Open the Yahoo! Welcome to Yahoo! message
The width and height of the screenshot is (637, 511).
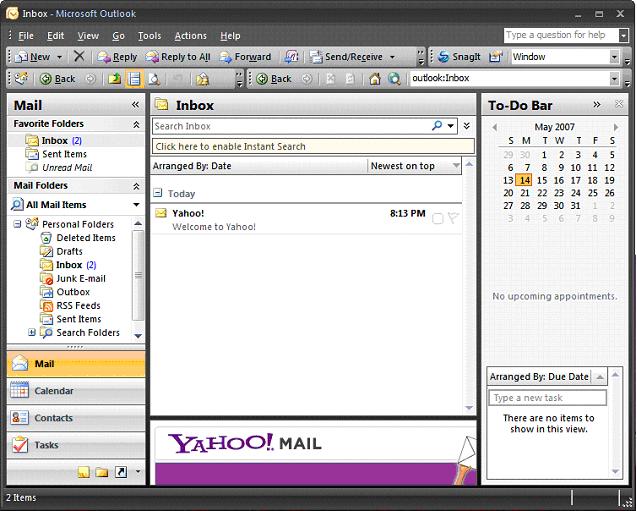(306, 219)
